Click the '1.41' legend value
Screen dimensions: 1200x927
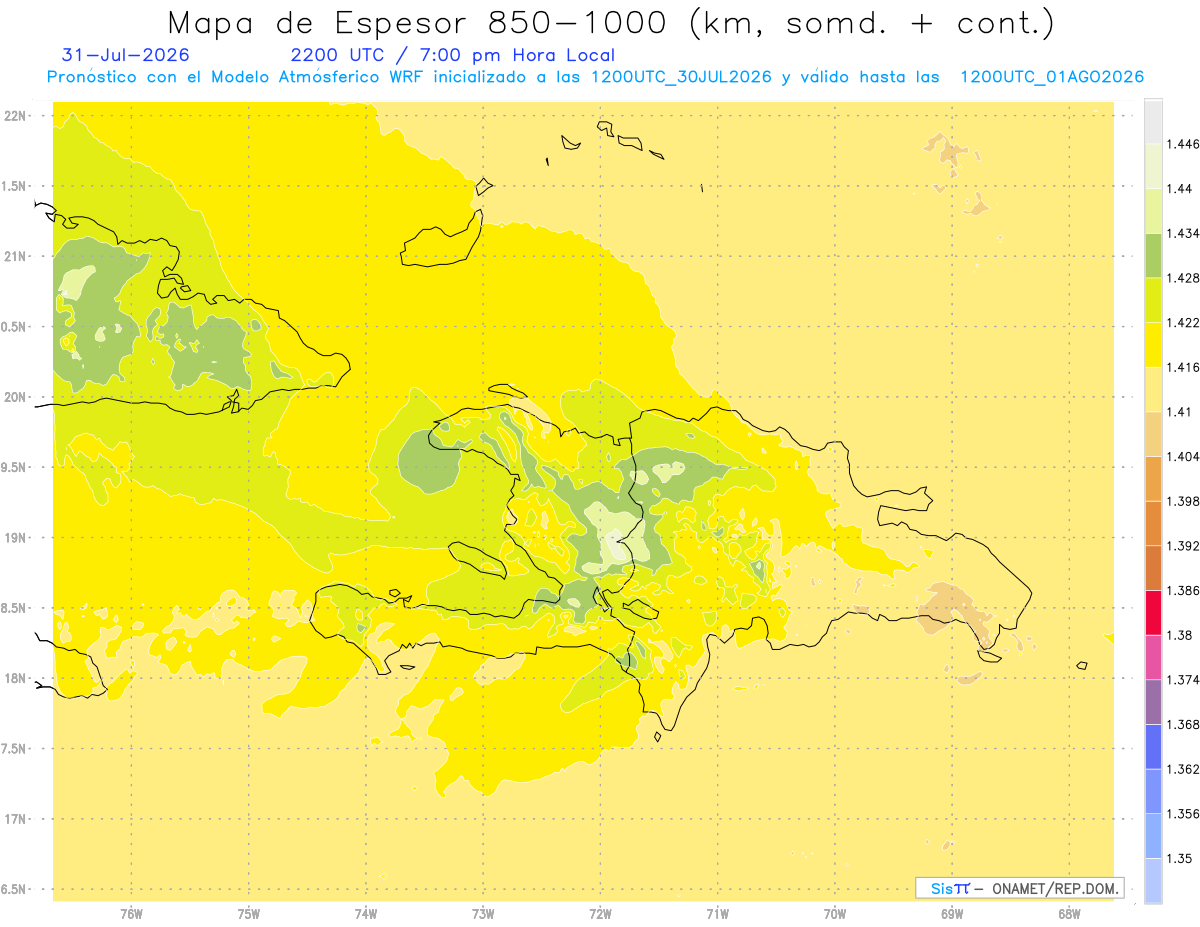click(1179, 411)
